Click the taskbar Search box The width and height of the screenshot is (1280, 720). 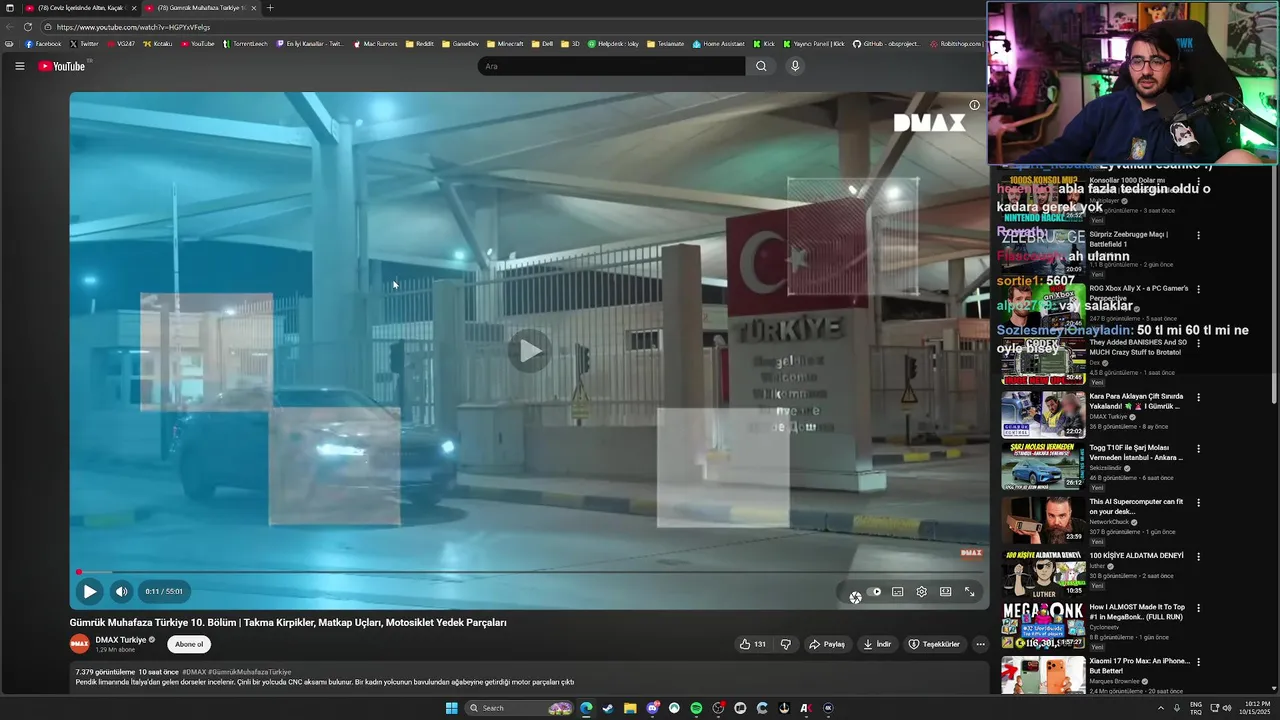click(519, 708)
